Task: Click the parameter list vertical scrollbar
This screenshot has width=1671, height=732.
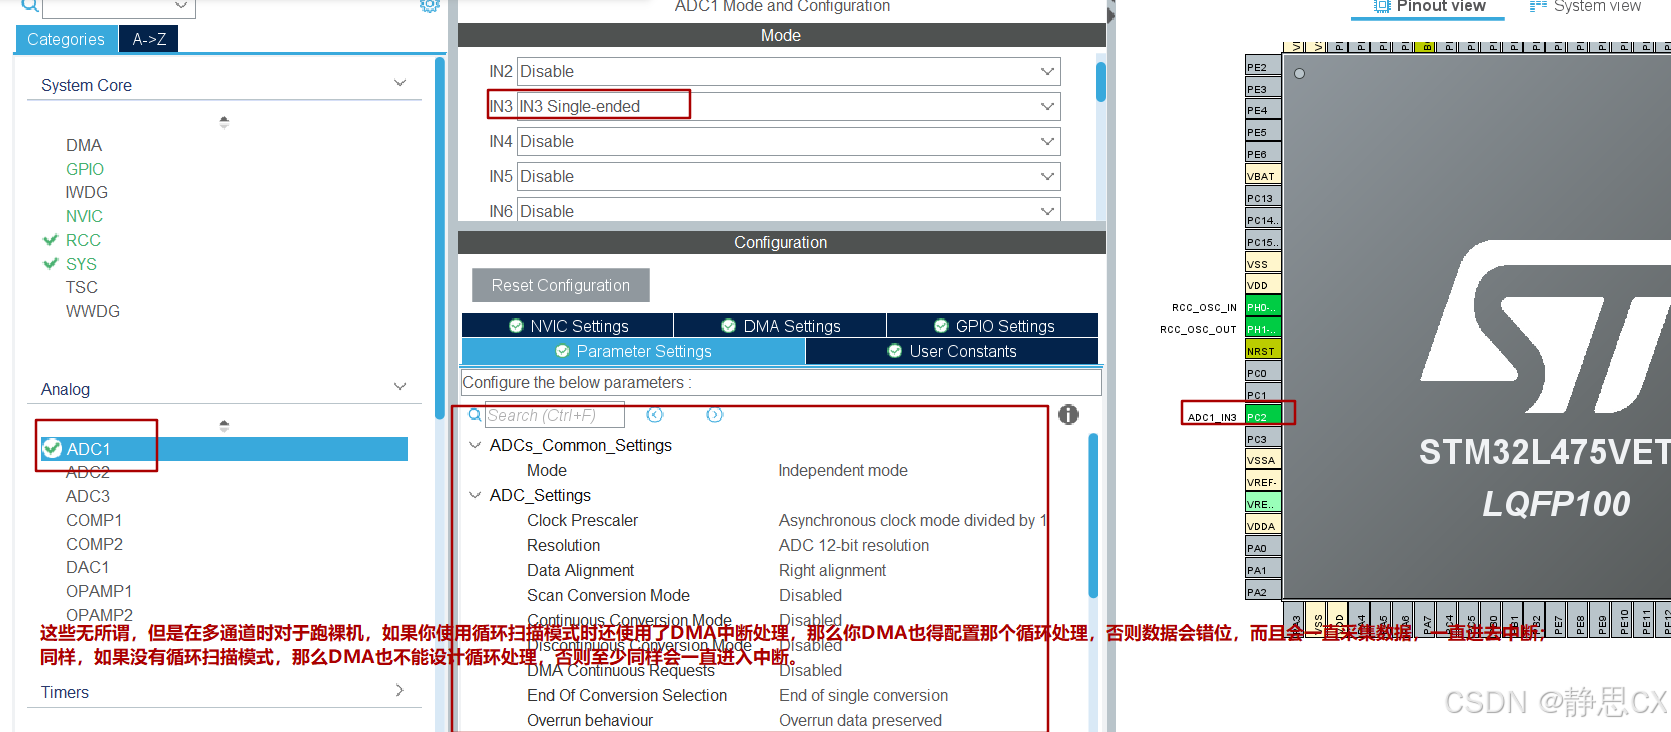Action: tap(1093, 515)
